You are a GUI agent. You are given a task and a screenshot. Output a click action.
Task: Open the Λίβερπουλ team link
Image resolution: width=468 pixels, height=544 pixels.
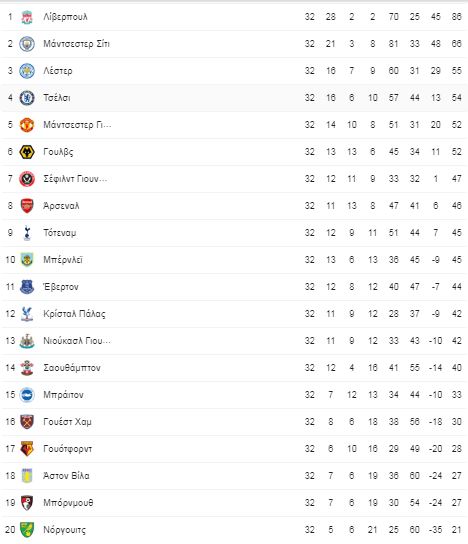click(65, 17)
